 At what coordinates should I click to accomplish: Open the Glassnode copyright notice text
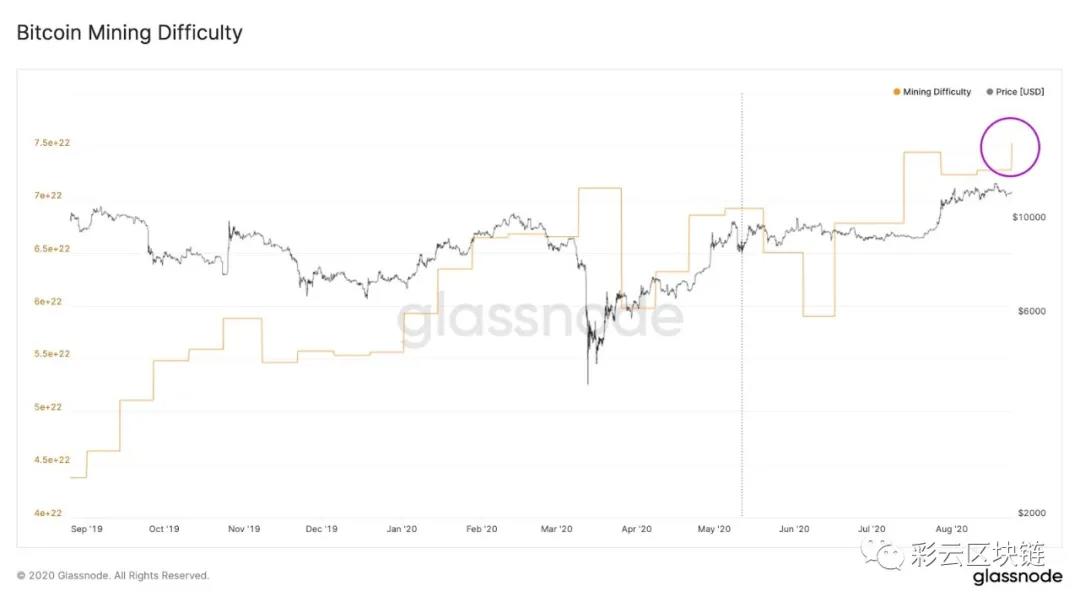pyautogui.click(x=113, y=576)
